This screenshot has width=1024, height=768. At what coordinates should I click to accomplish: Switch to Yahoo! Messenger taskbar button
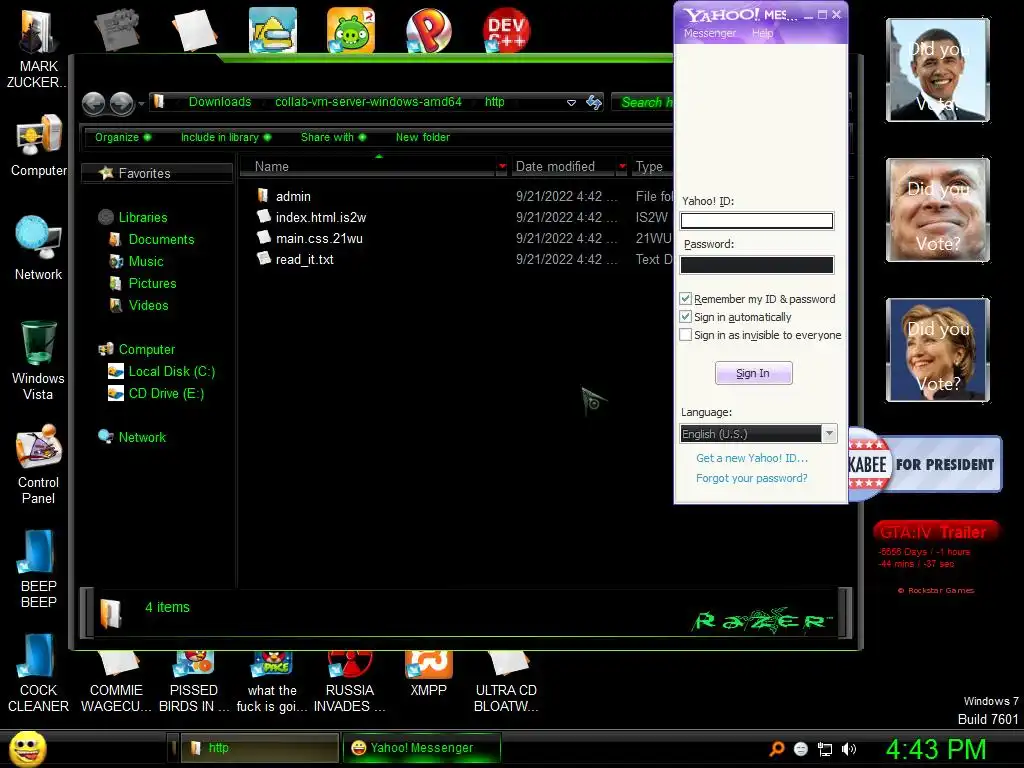pos(421,748)
